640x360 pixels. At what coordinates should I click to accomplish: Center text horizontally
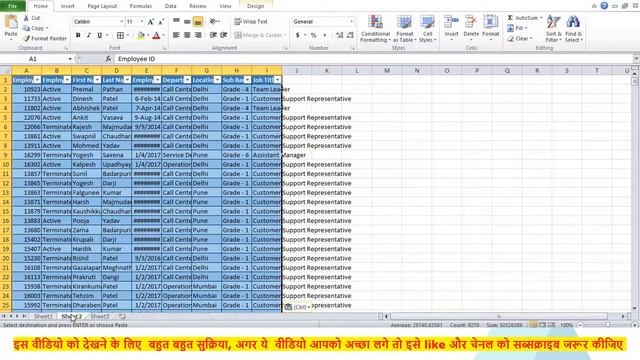click(x=187, y=36)
